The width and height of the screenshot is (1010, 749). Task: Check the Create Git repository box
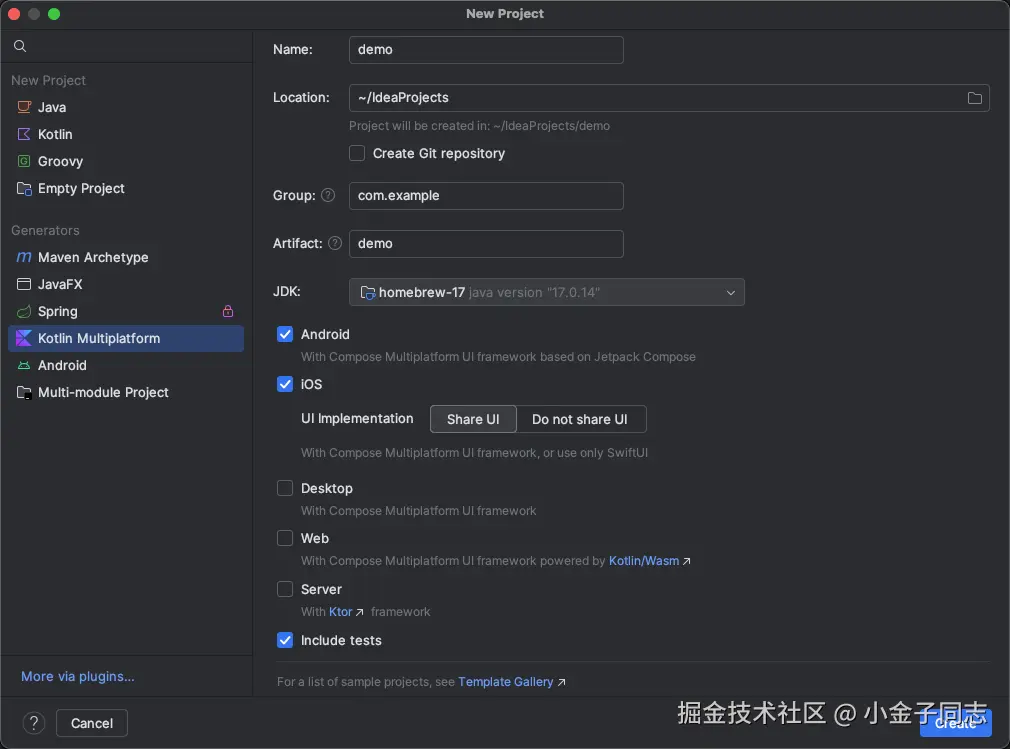(x=357, y=153)
